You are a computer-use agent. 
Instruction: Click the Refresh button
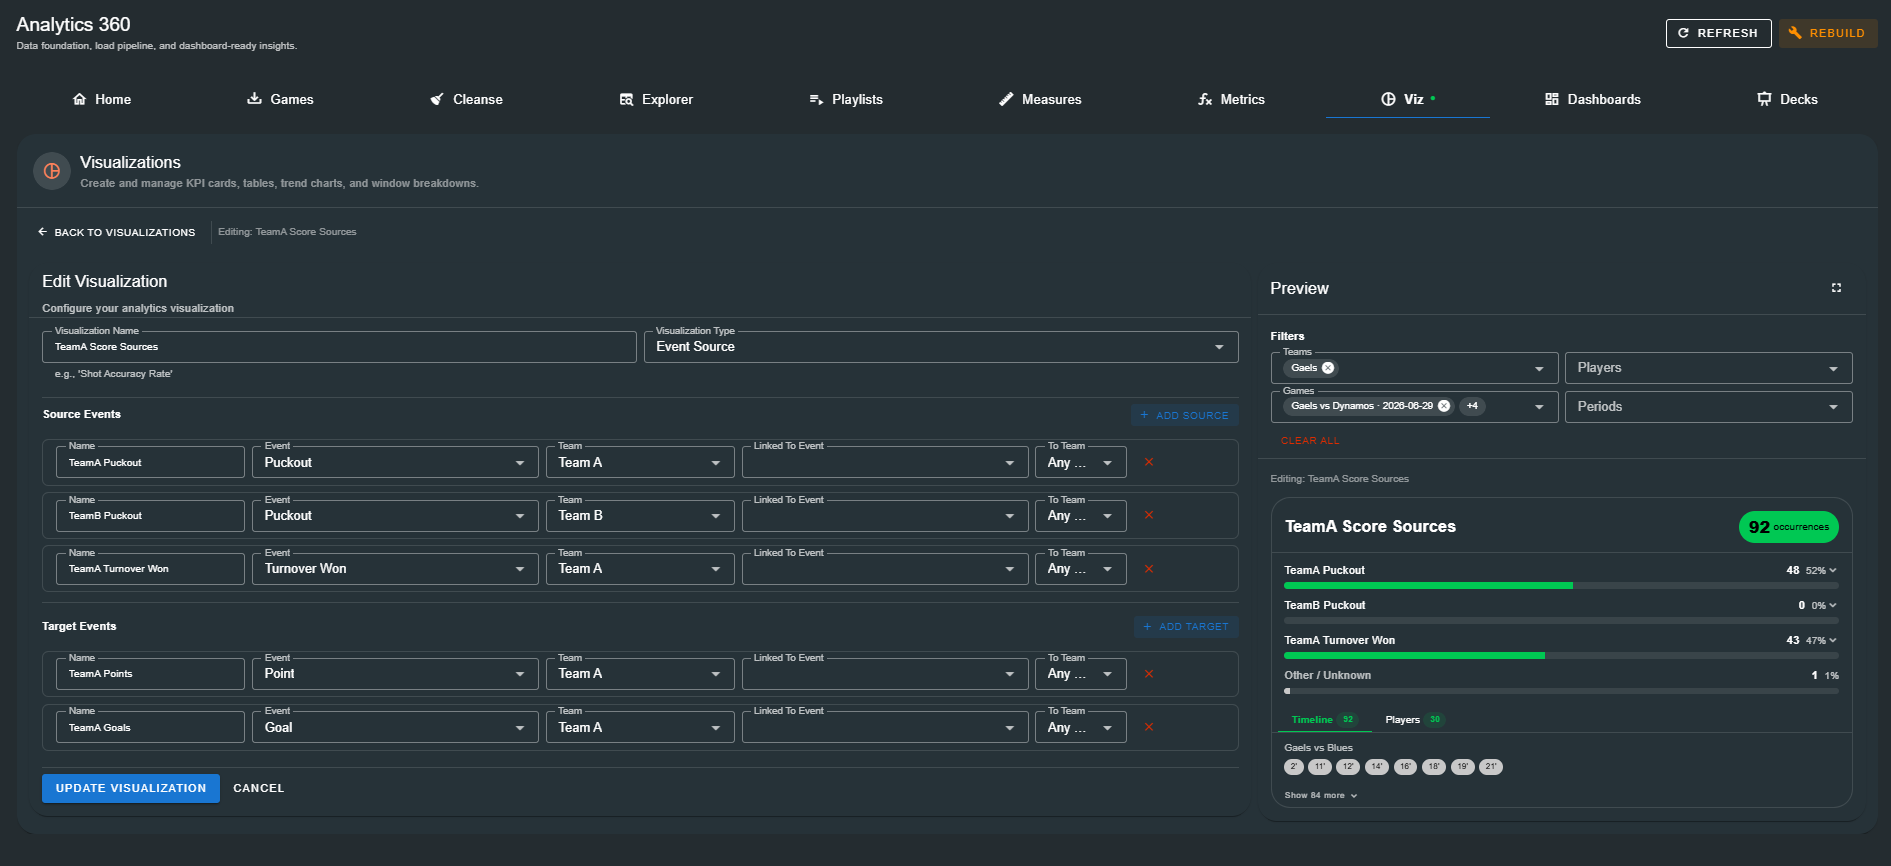point(1718,33)
